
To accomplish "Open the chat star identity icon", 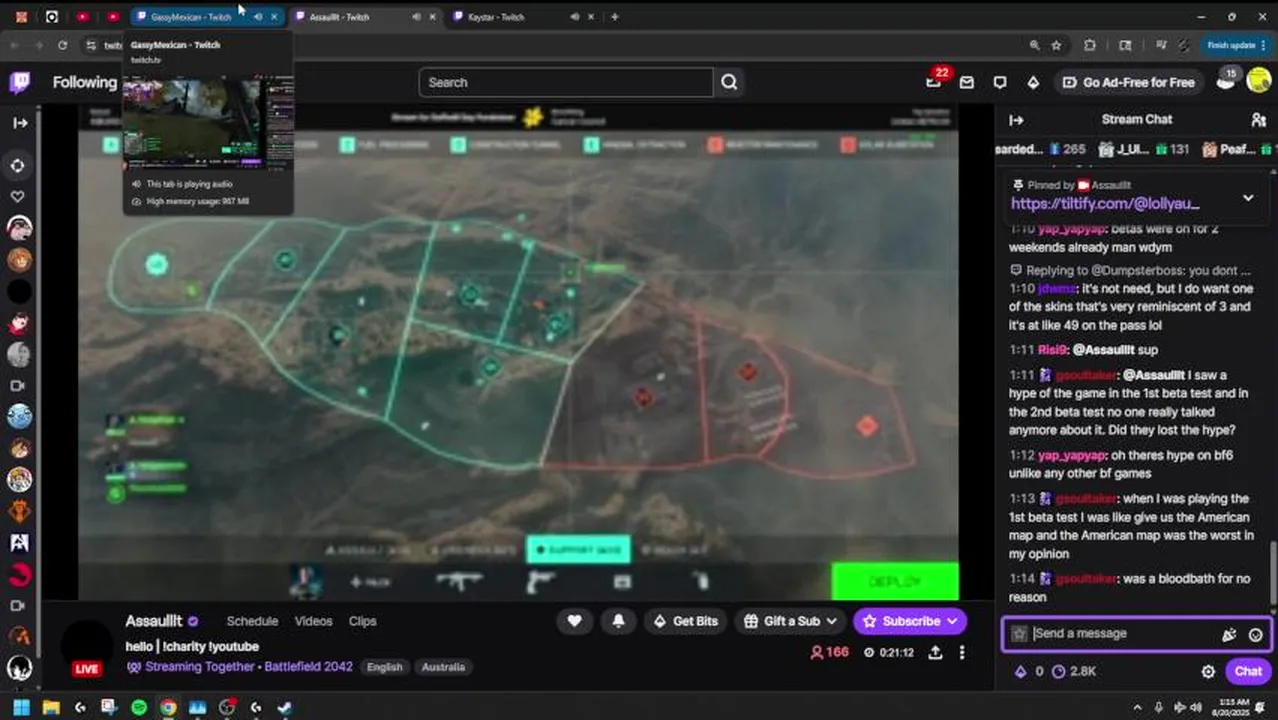I will [1019, 634].
